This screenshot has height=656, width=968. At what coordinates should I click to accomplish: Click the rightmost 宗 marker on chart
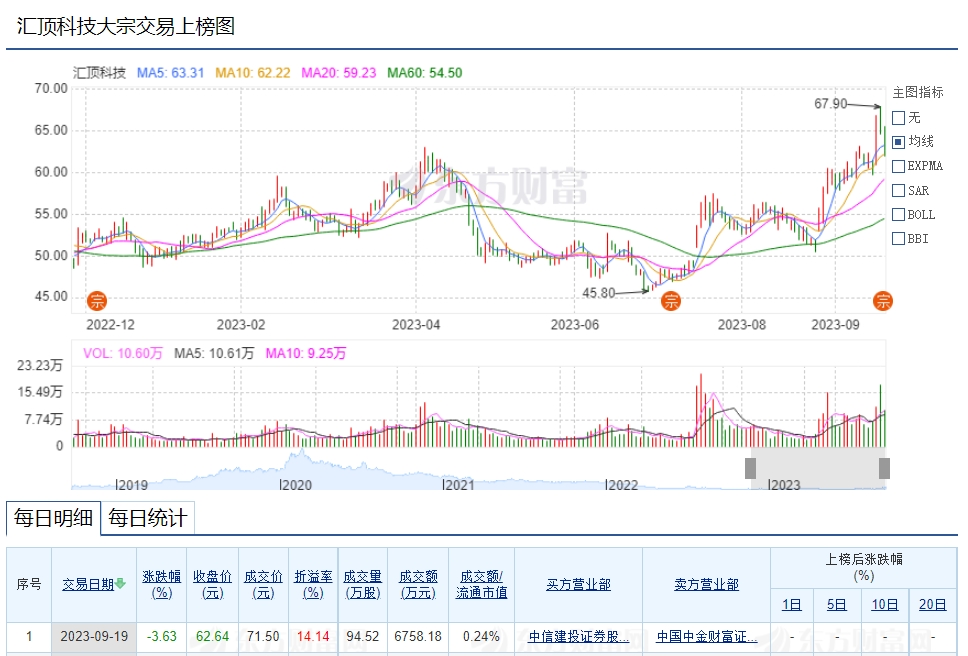tap(883, 300)
